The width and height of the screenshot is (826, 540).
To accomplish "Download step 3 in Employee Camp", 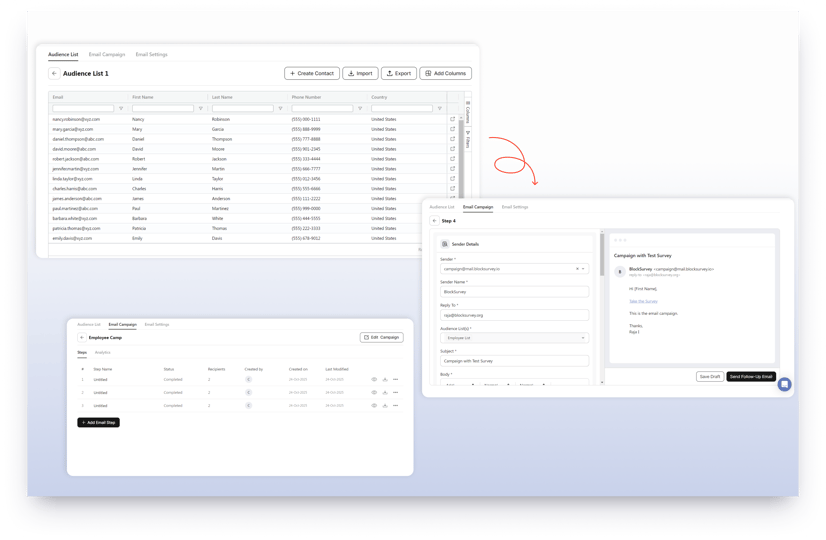I will 385,406.
